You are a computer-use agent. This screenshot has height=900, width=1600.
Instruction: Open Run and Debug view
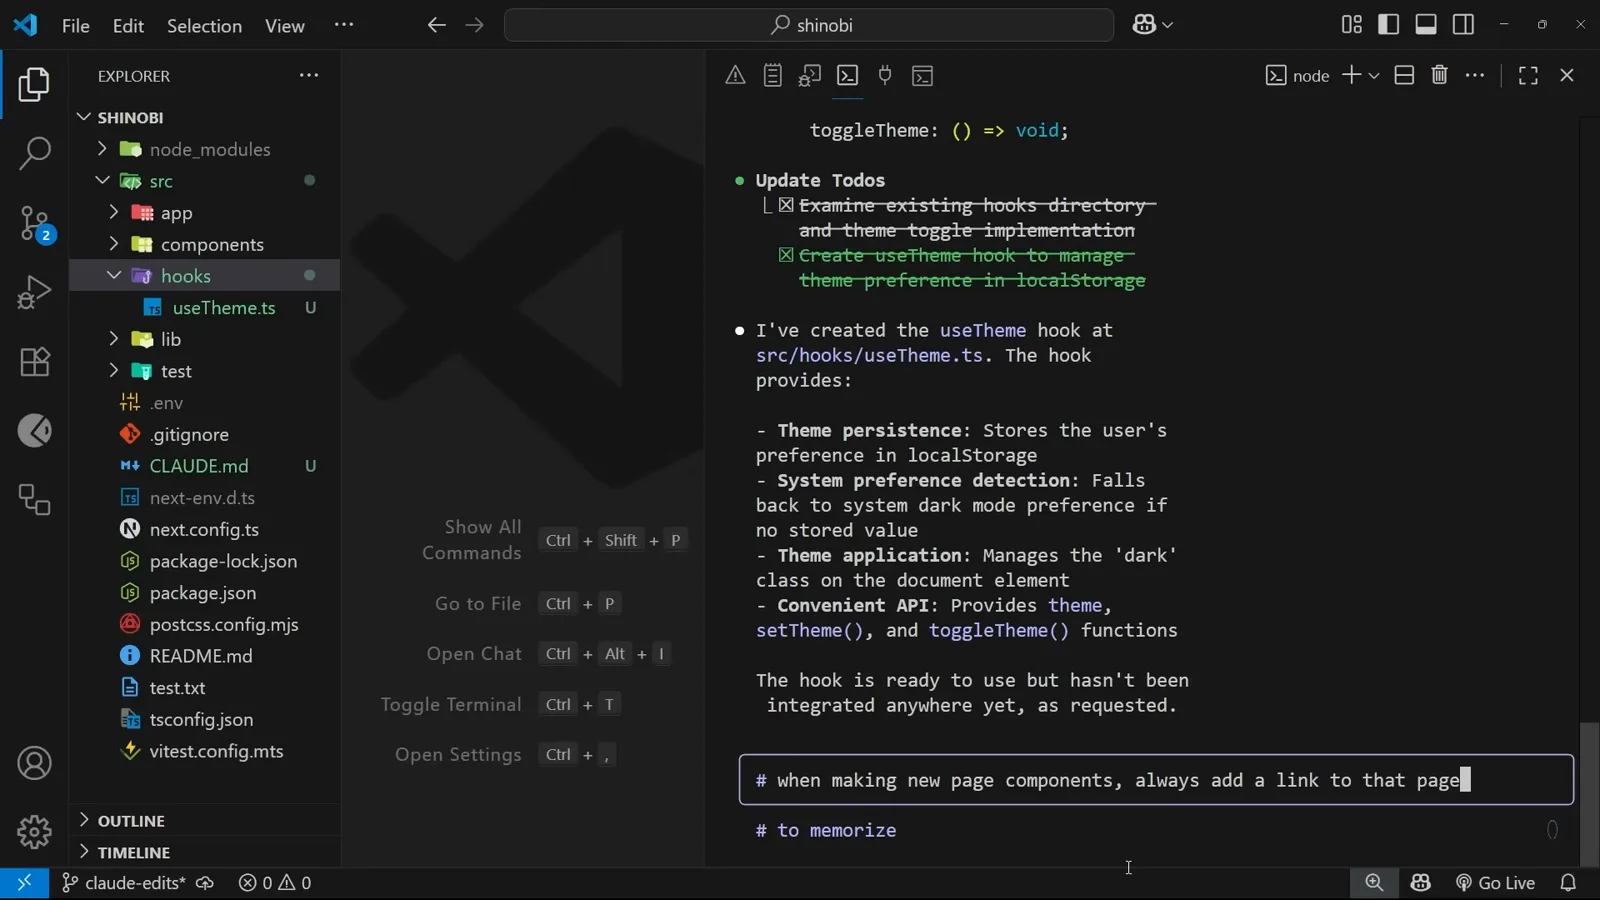[x=34, y=292]
